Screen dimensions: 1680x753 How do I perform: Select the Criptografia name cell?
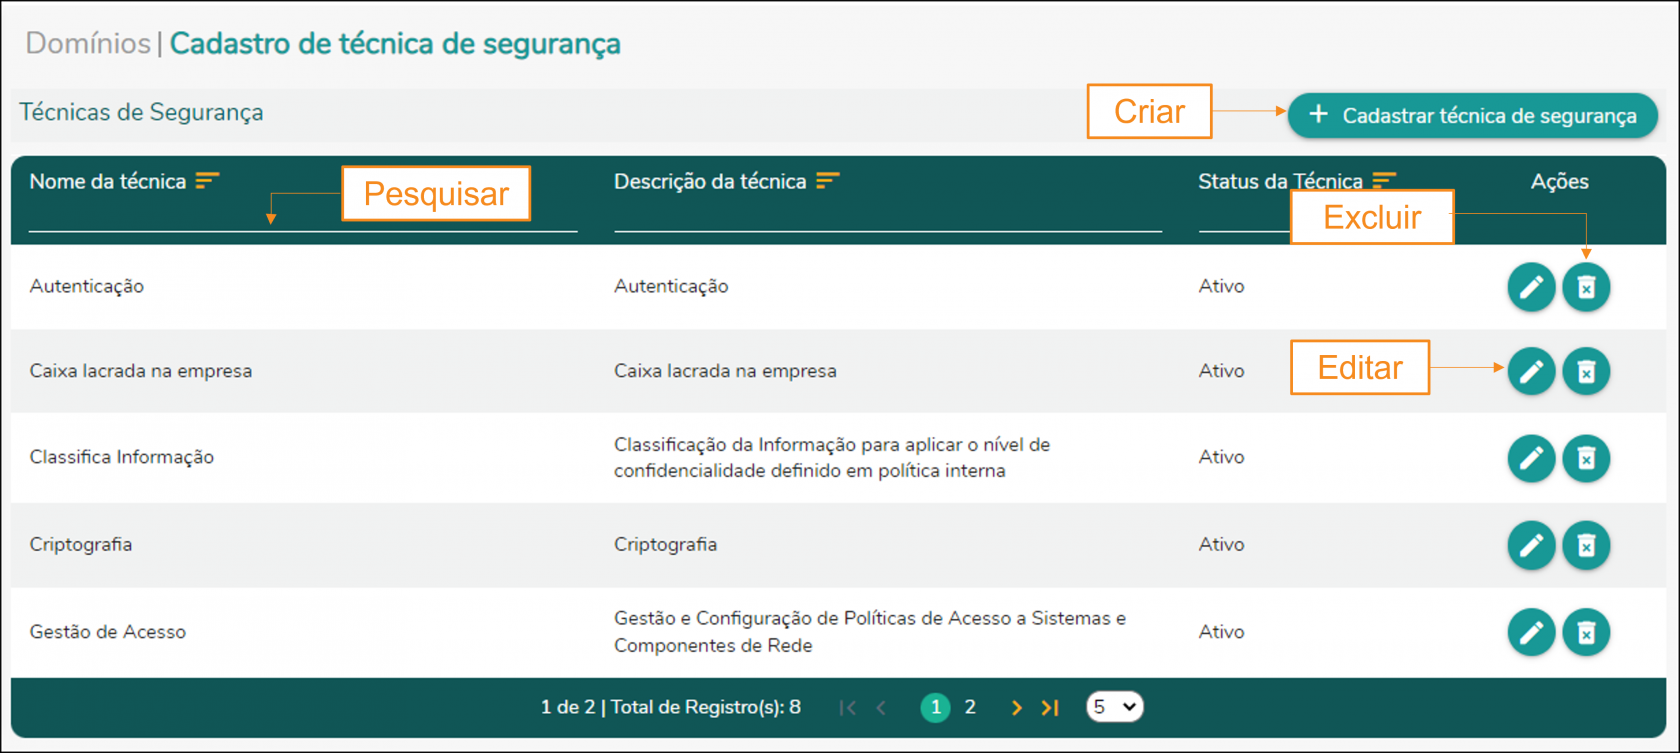[81, 545]
